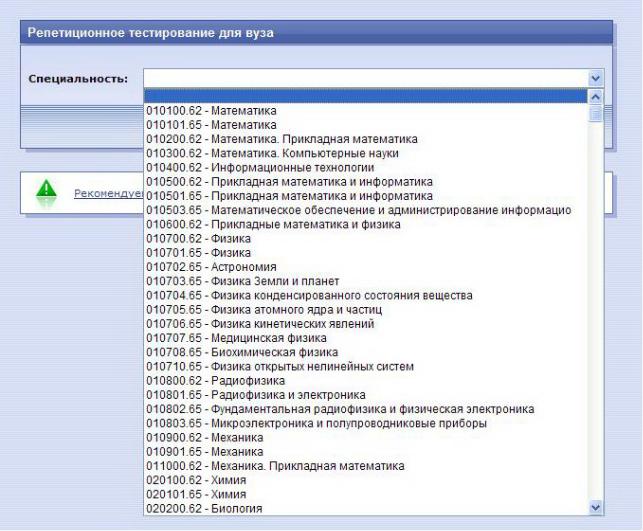The height and width of the screenshot is (531, 643).
Task: Choose 010800.62 - Радиофизика entry
Action: pos(366,381)
